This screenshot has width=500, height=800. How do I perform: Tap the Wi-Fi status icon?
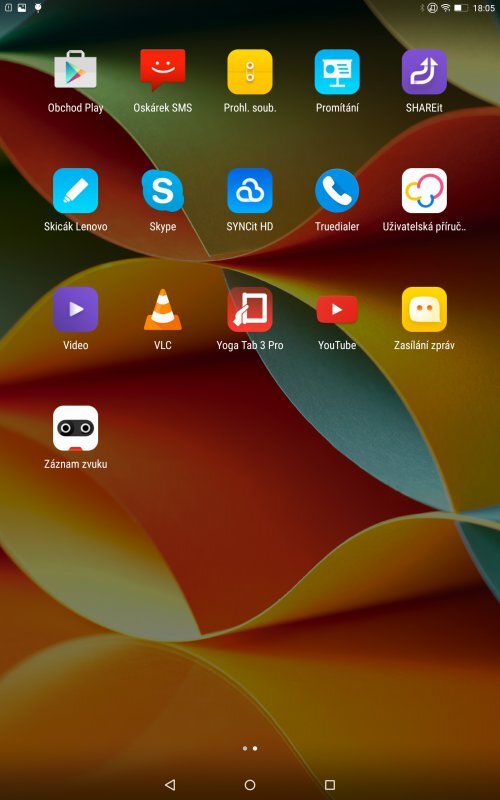pyautogui.click(x=445, y=8)
